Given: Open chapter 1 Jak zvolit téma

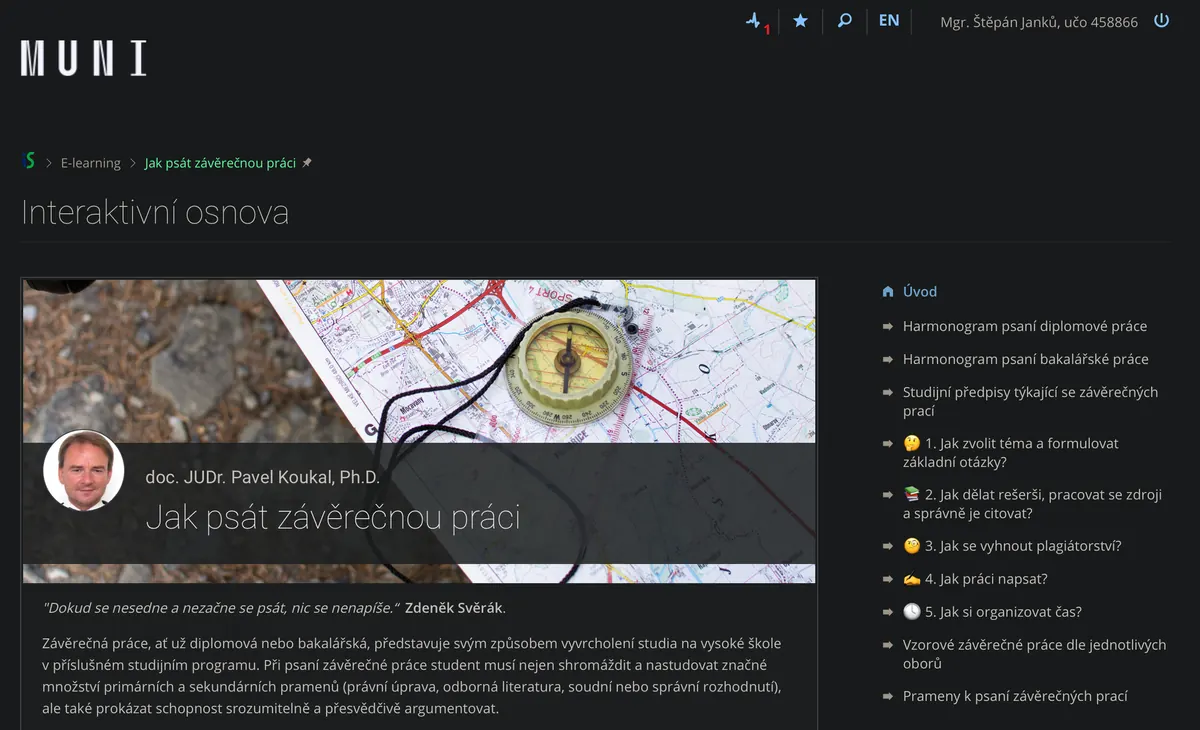Looking at the screenshot, I should [x=1011, y=452].
